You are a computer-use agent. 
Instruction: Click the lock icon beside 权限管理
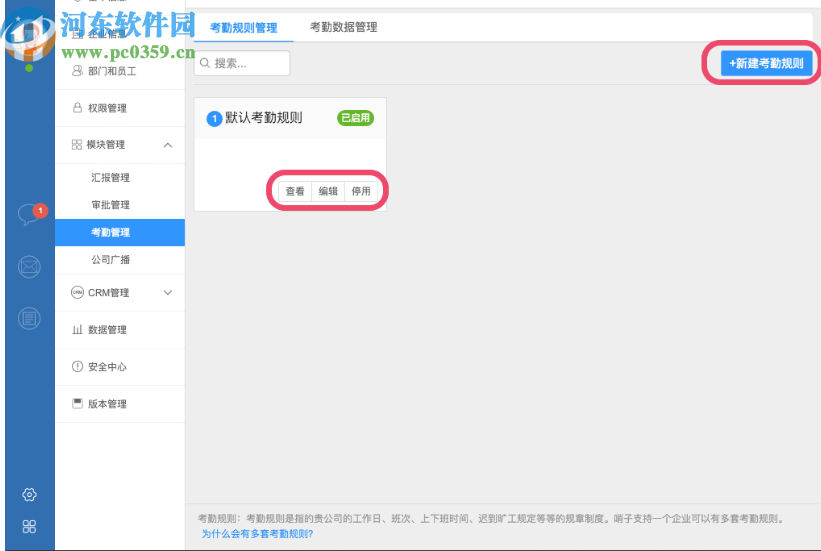[x=77, y=108]
